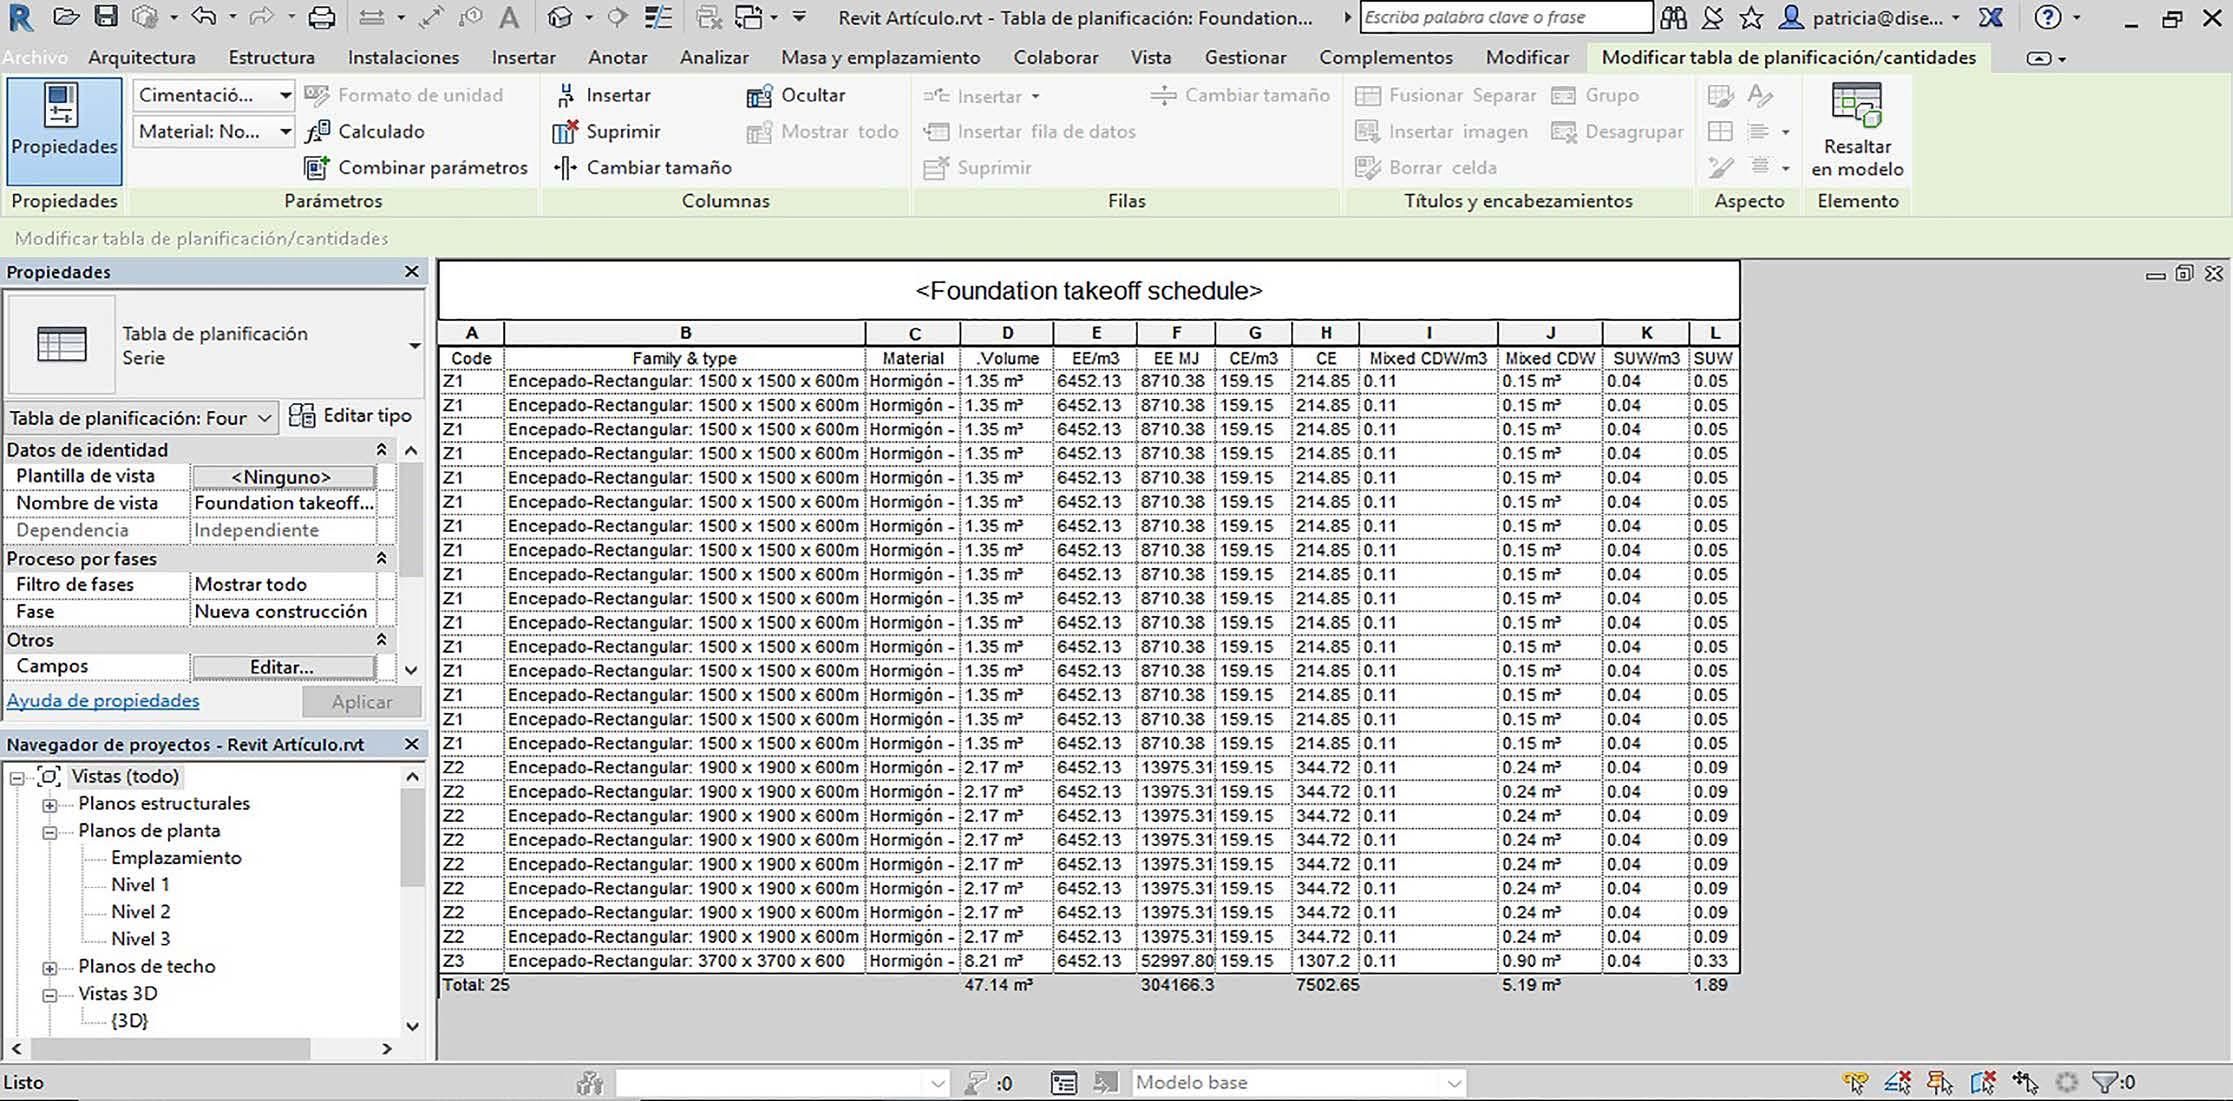Image resolution: width=2233 pixels, height=1101 pixels.
Task: Click Borrar celda tool
Action: click(1426, 167)
